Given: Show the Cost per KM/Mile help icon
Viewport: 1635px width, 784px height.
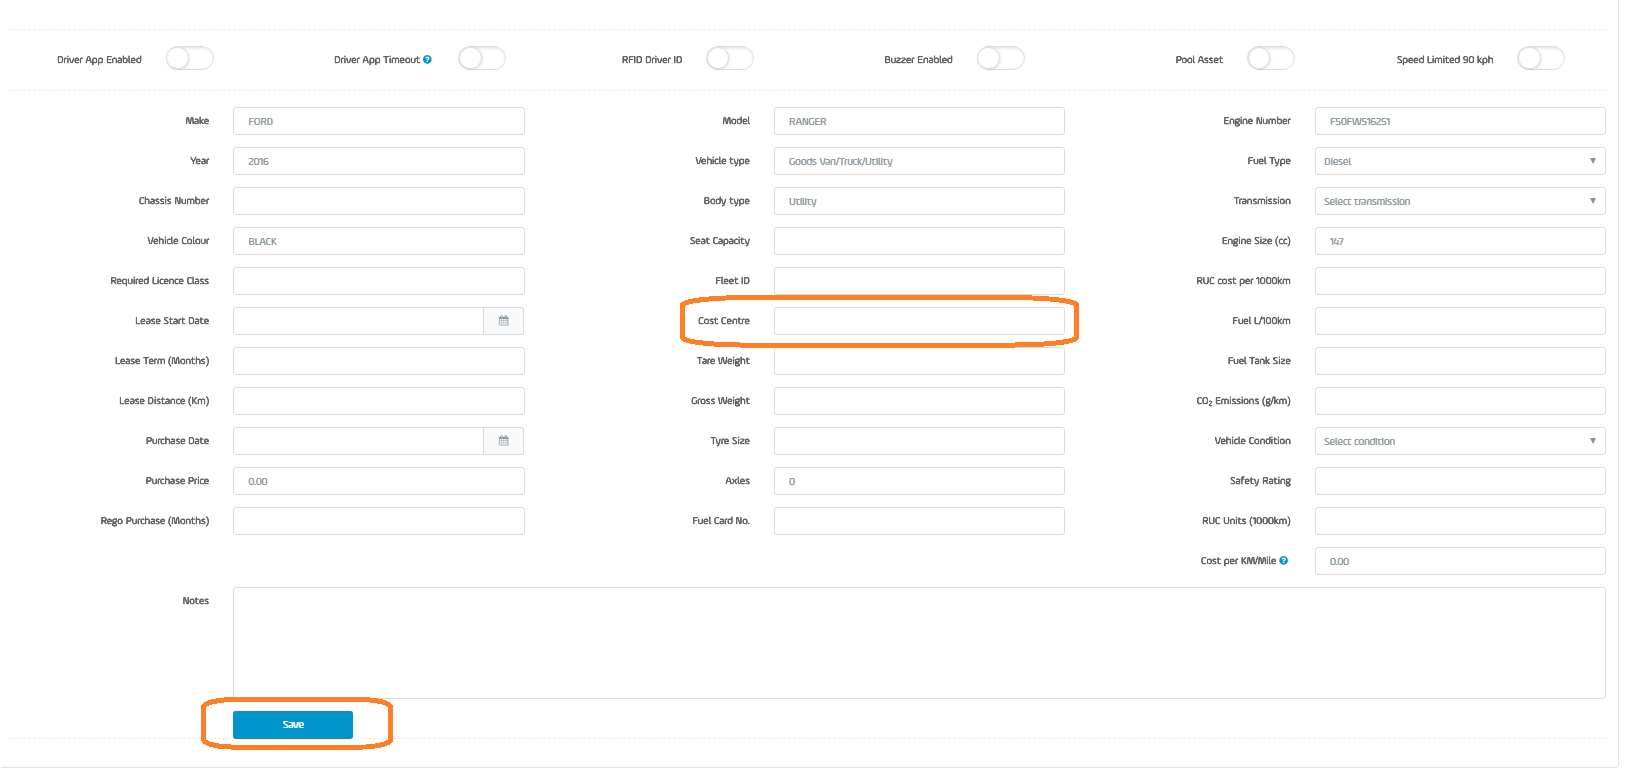Looking at the screenshot, I should click(1284, 561).
